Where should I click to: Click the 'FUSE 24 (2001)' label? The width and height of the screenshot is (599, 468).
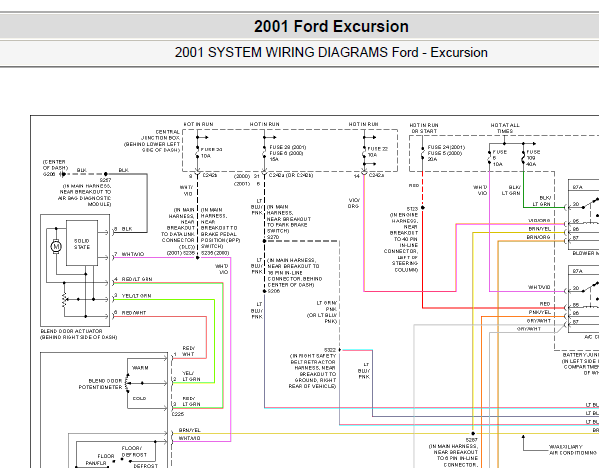tap(446, 147)
